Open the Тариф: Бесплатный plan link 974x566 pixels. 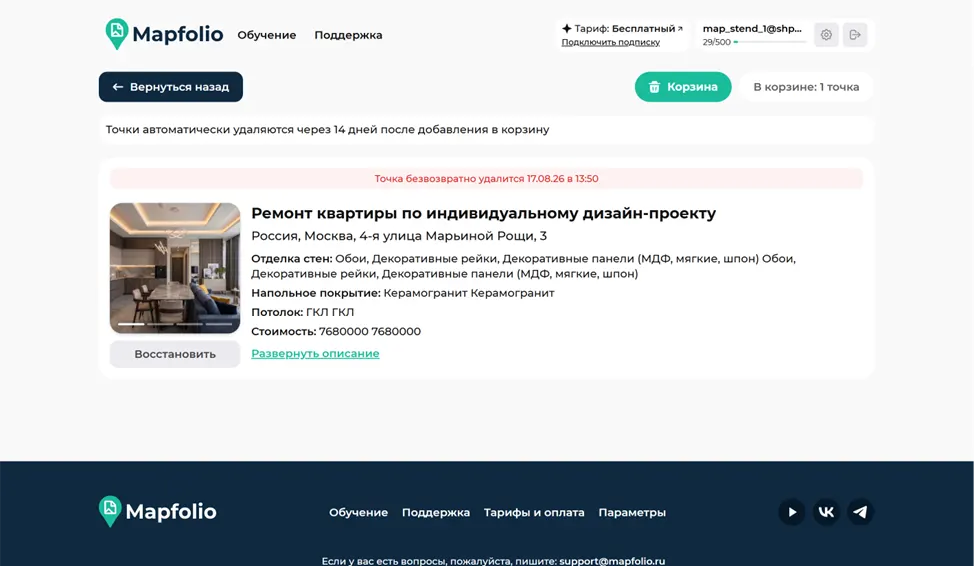pyautogui.click(x=622, y=29)
